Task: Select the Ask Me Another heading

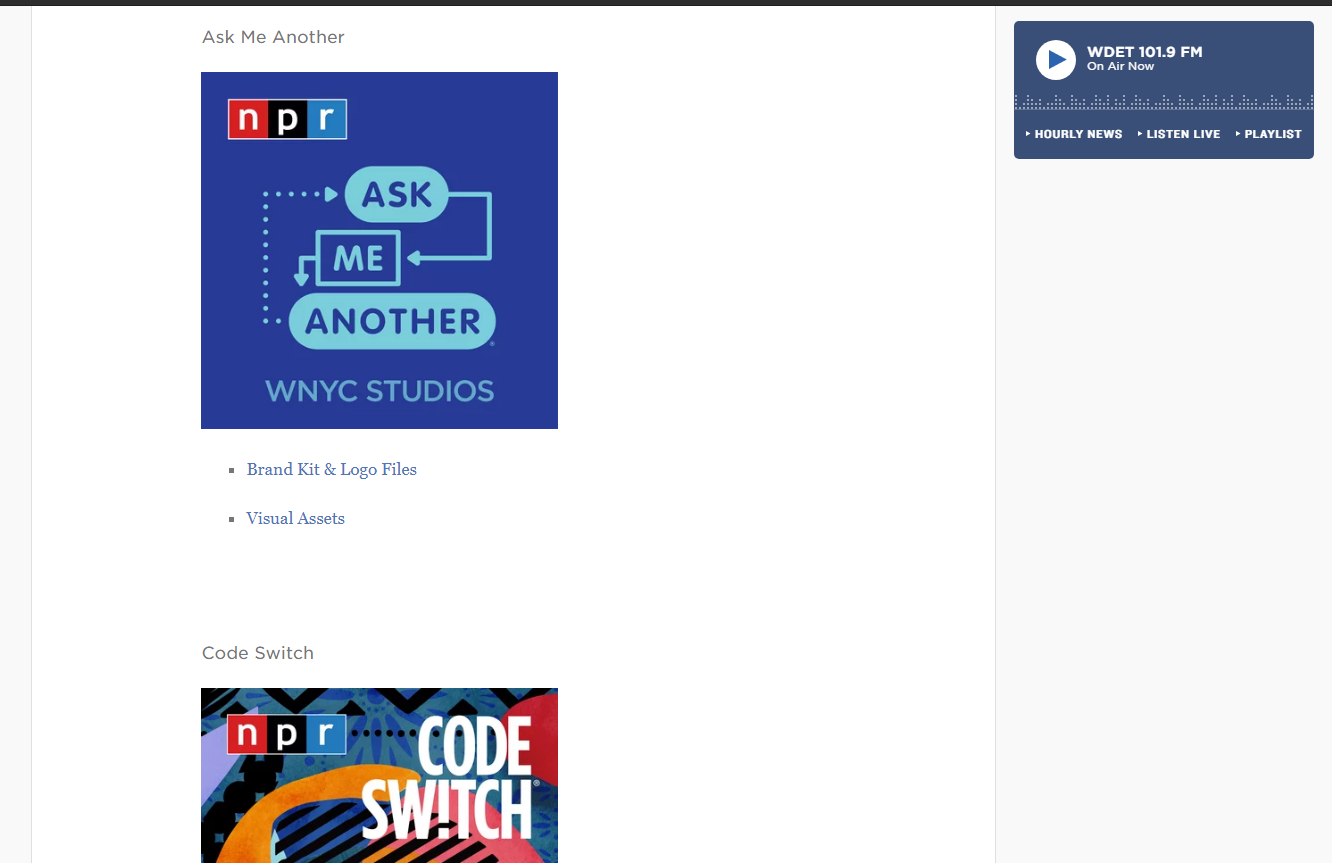Action: coord(273,37)
